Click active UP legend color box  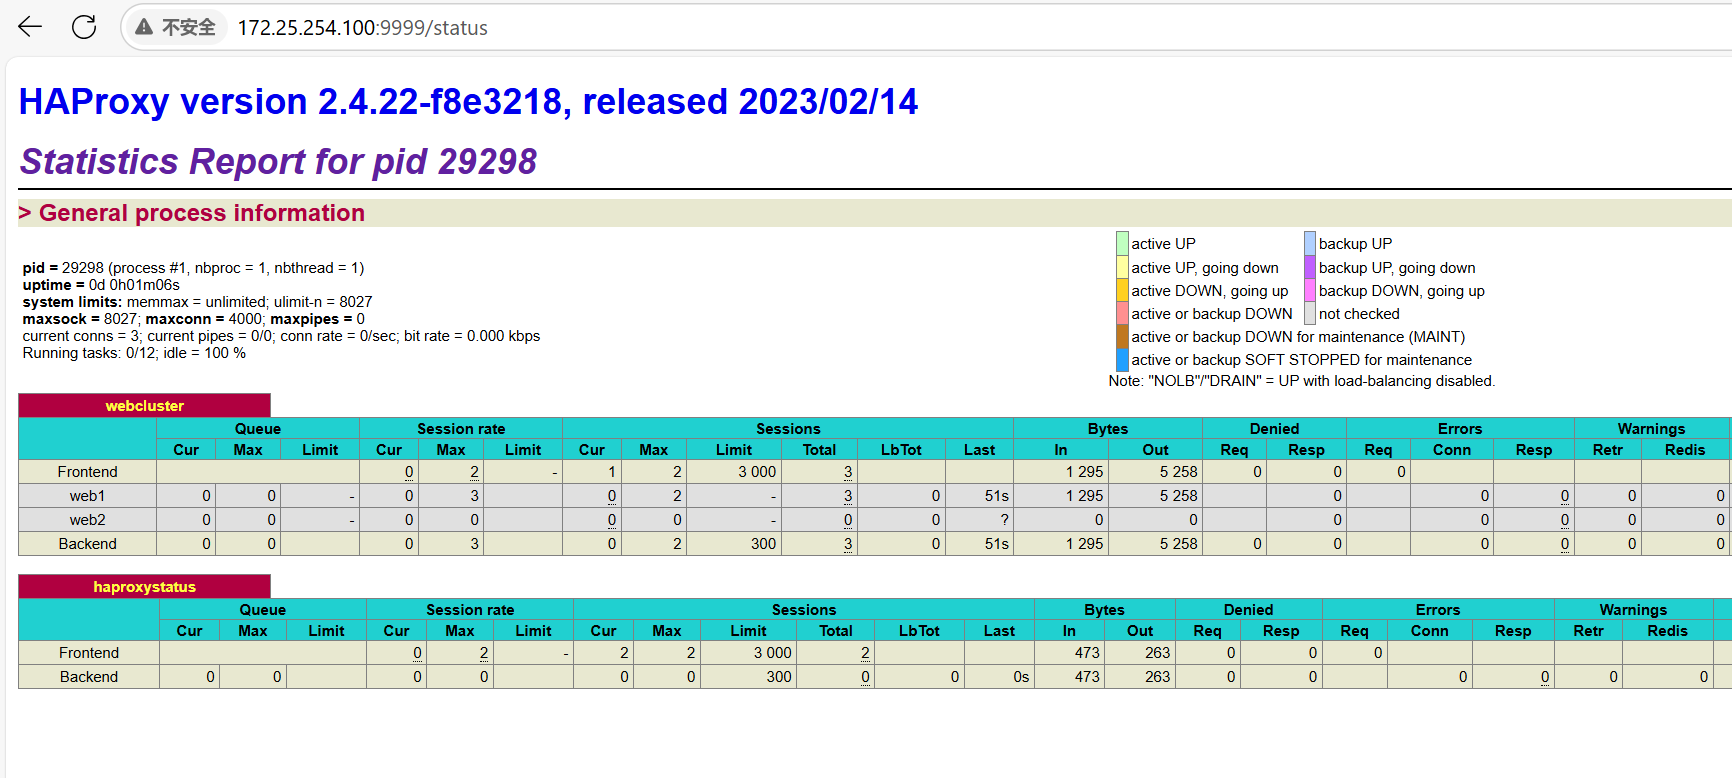click(1122, 243)
